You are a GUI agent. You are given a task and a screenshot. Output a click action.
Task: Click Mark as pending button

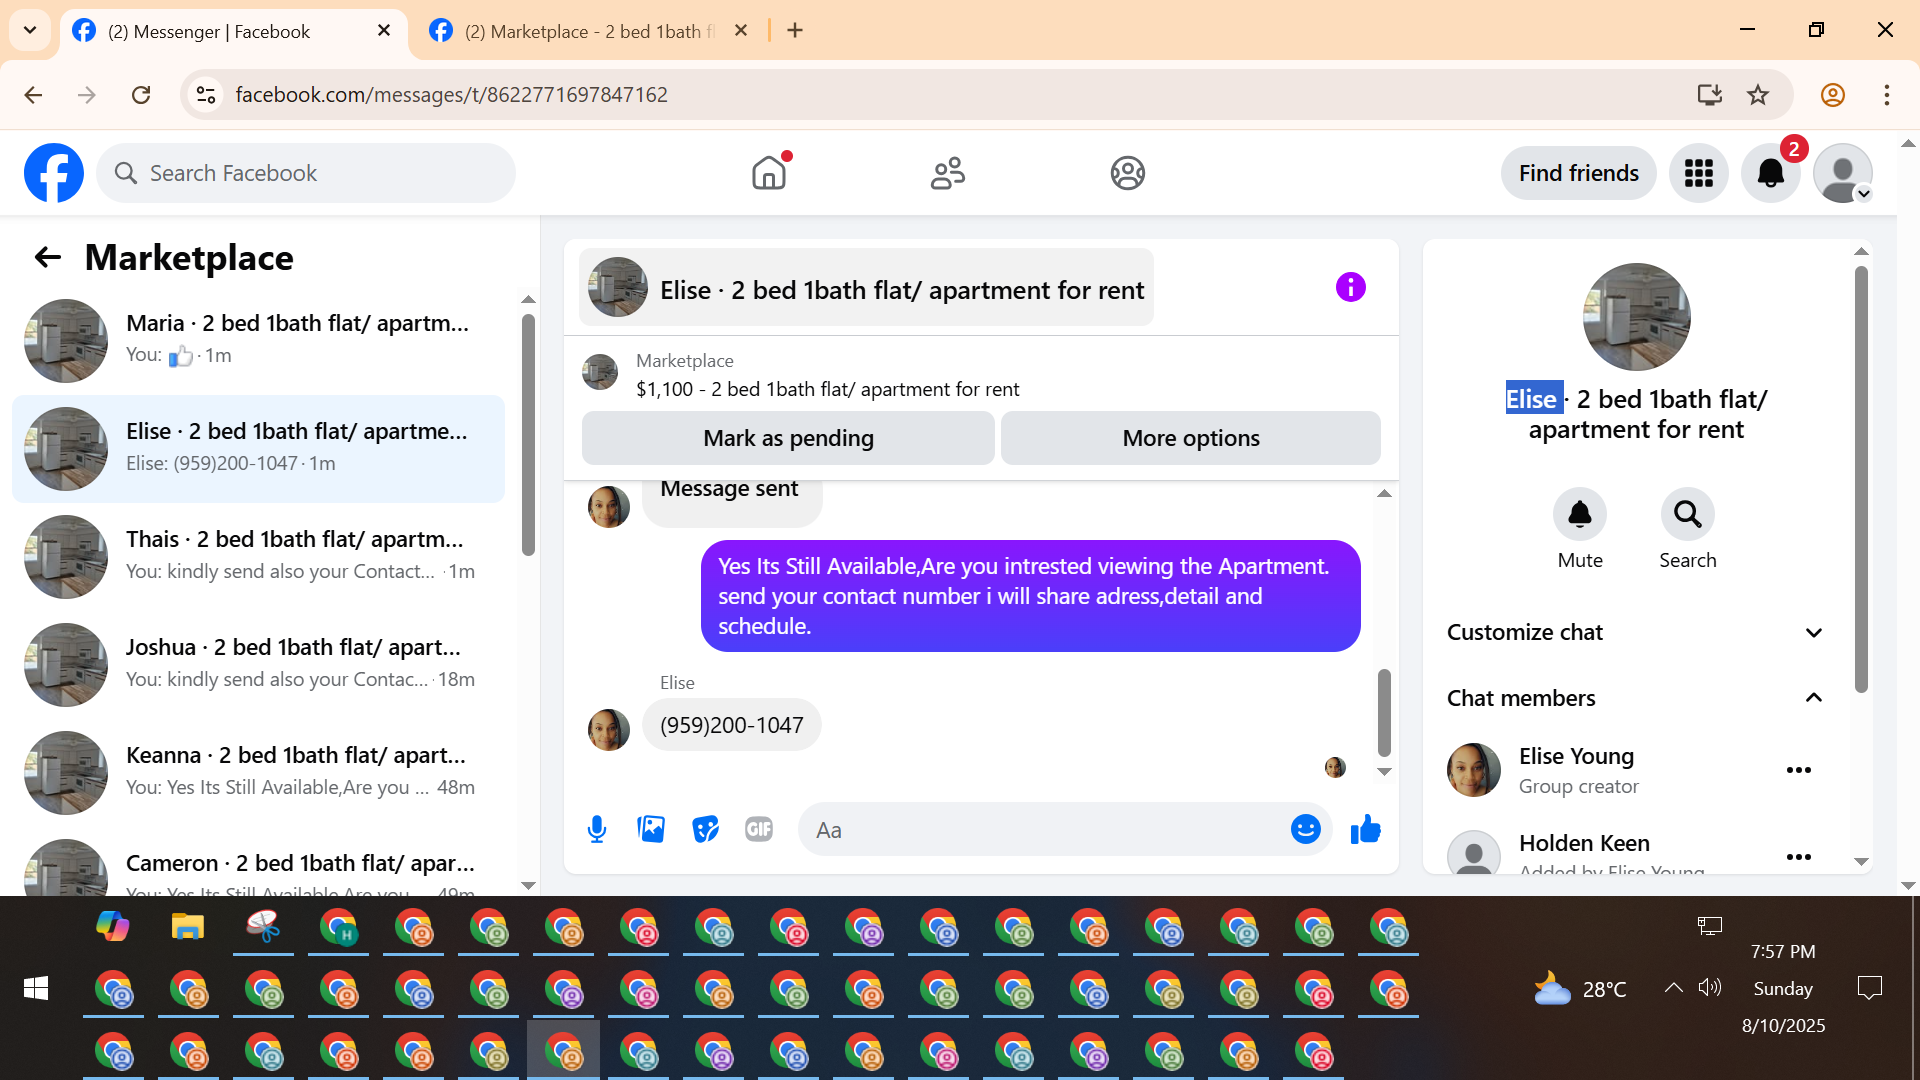click(x=788, y=438)
